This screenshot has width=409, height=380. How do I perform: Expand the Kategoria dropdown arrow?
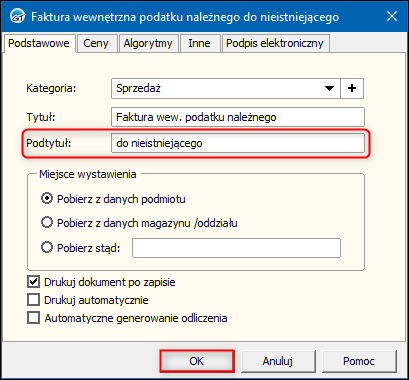pyautogui.click(x=329, y=88)
